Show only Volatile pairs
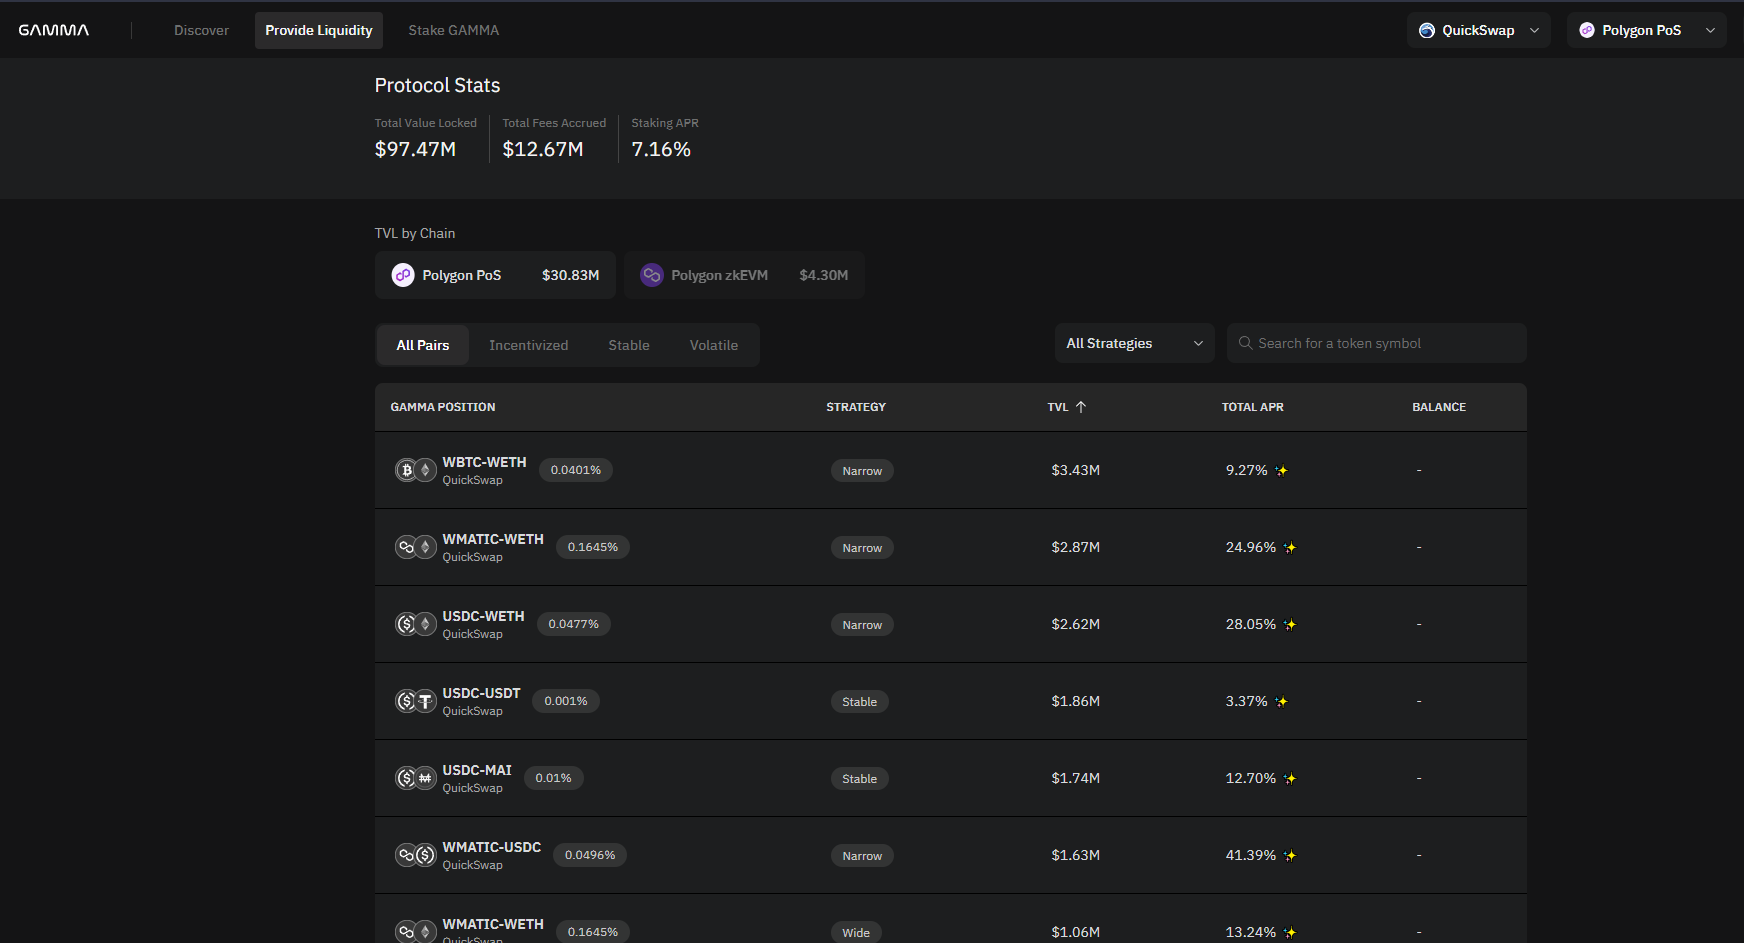The width and height of the screenshot is (1744, 943). click(713, 345)
